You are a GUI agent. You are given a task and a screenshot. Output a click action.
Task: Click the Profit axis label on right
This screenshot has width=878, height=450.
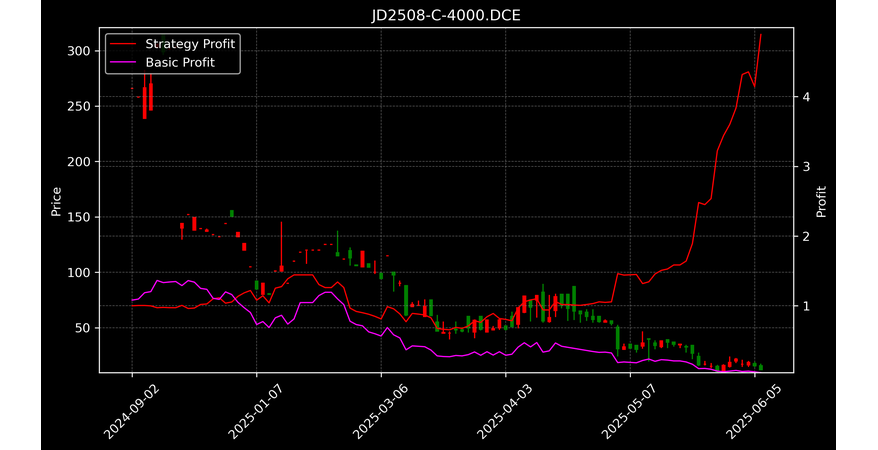(821, 201)
